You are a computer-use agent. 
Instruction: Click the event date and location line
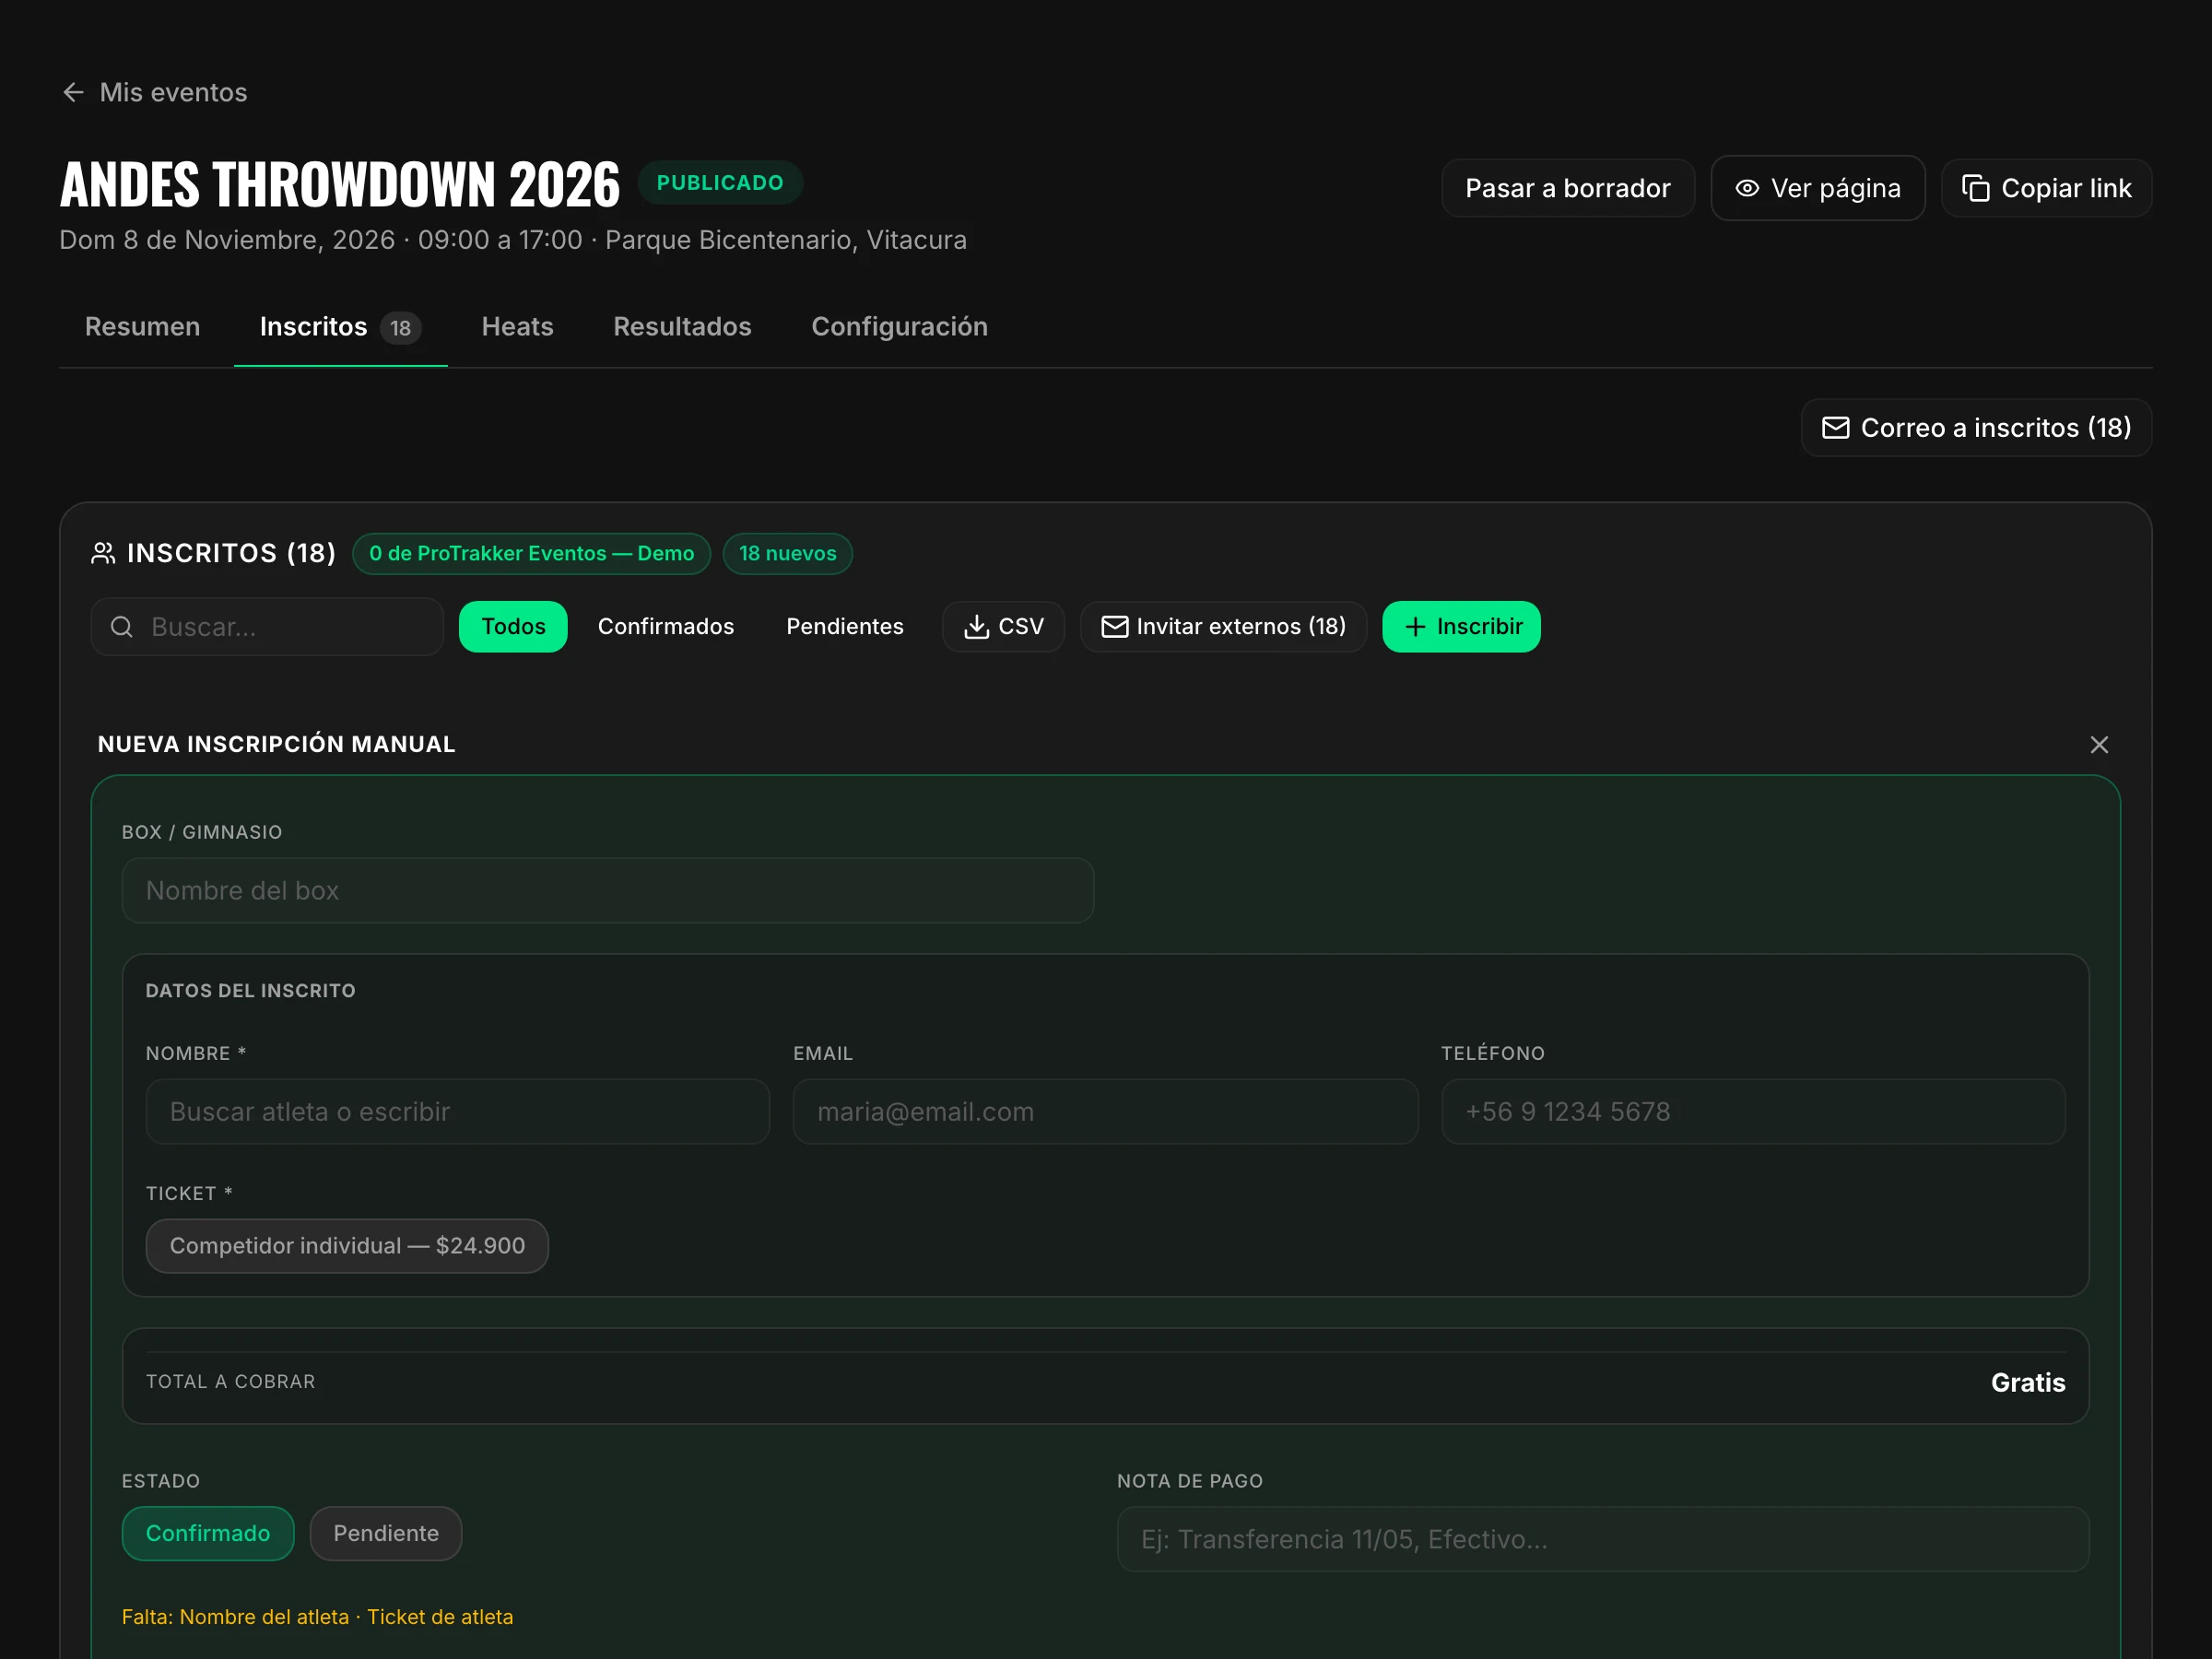coord(513,240)
